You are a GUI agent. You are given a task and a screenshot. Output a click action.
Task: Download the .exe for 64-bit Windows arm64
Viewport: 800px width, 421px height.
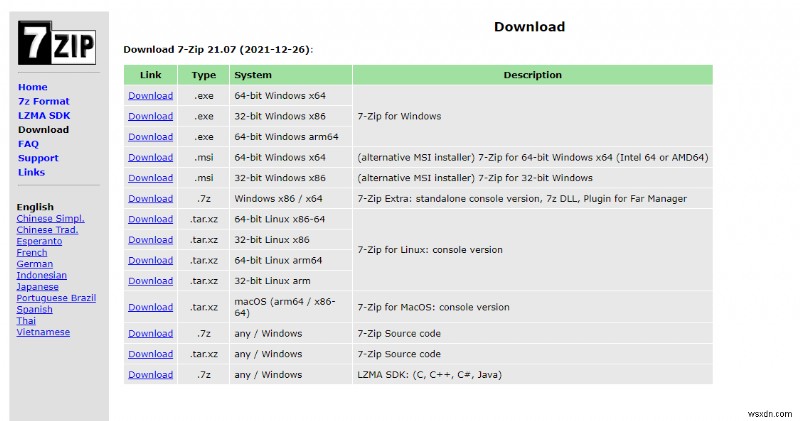tap(151, 137)
